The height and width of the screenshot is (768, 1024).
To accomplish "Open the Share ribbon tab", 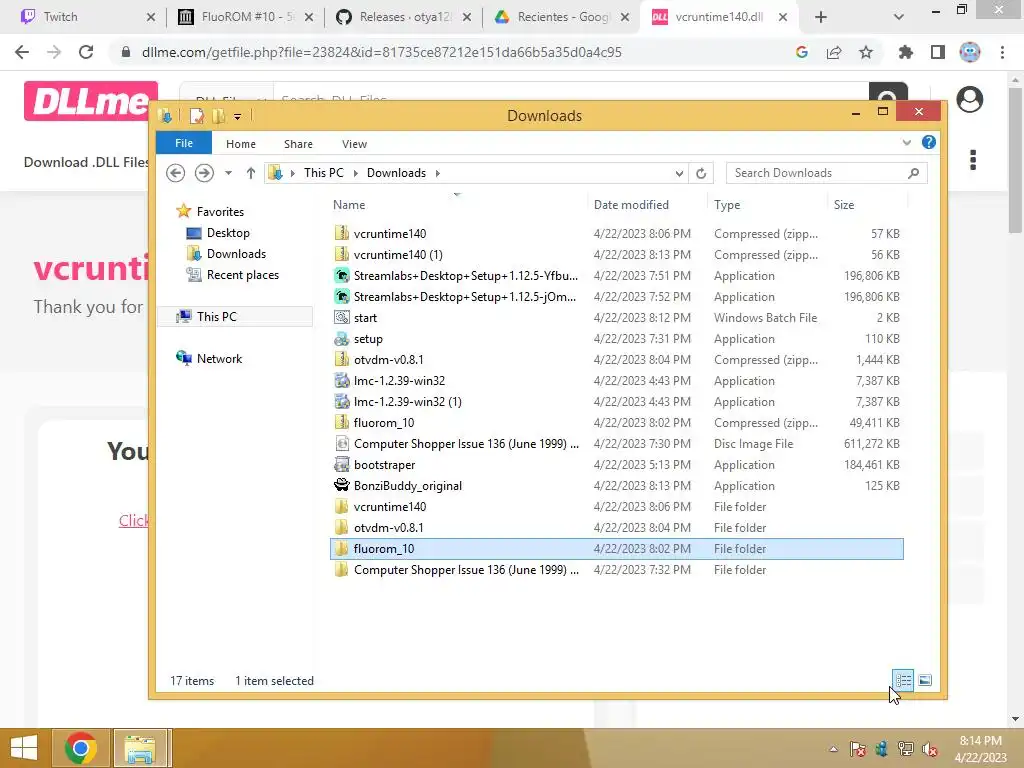I will (298, 144).
